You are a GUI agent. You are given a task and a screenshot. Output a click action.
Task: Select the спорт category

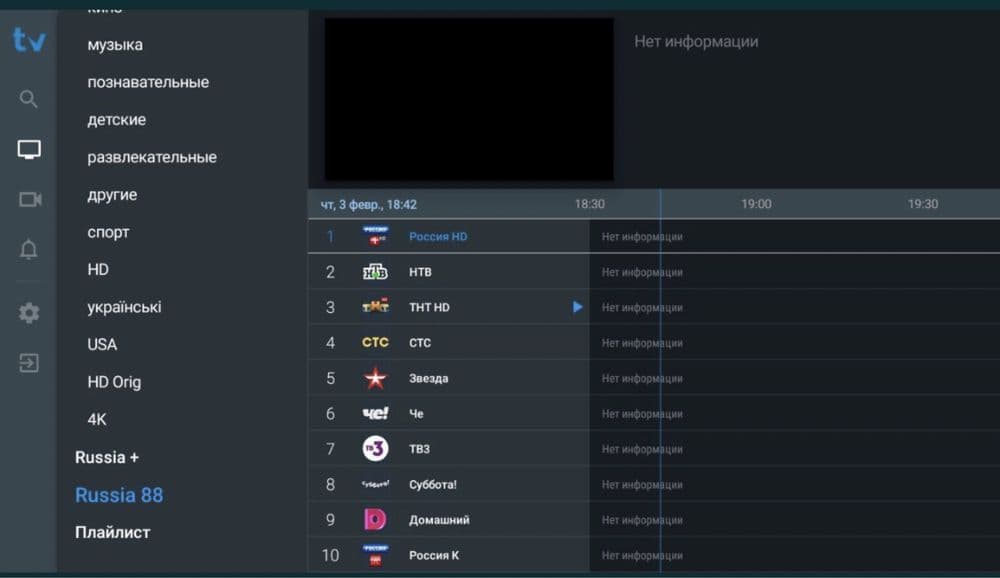[108, 232]
